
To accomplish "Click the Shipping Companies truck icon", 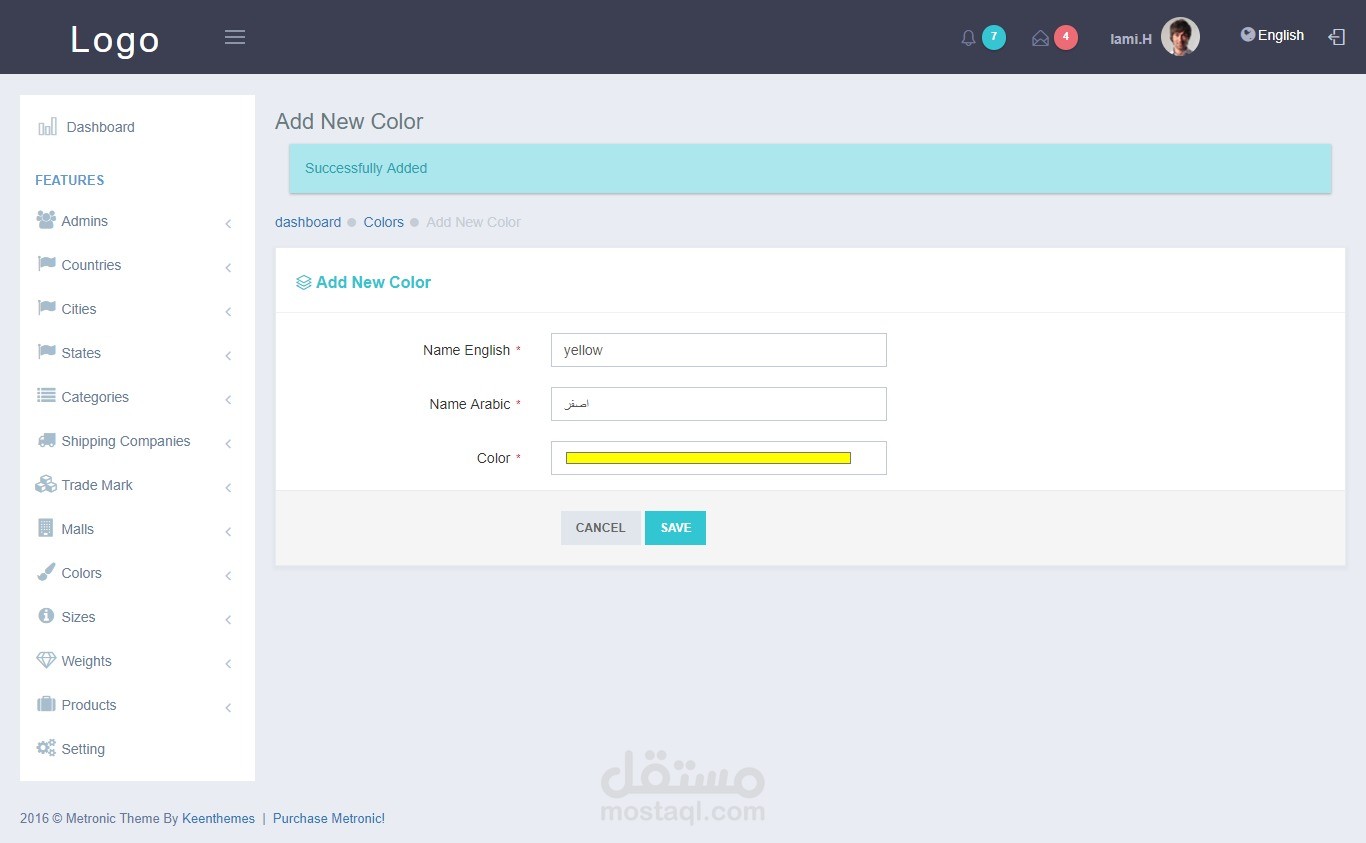I will [x=46, y=440].
